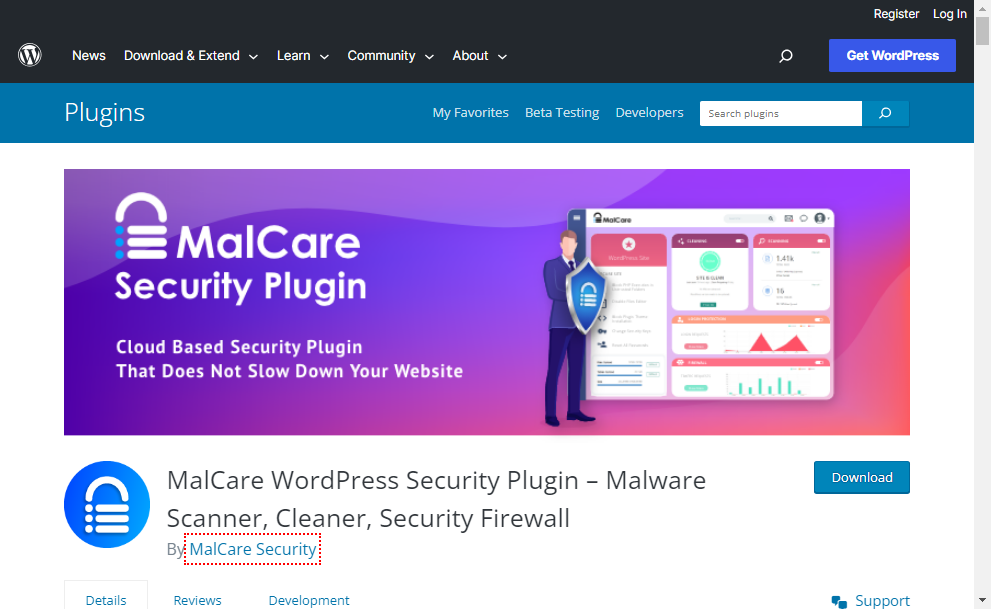Click the MalCare plugin round logo
The height and width of the screenshot is (609, 991).
[107, 504]
